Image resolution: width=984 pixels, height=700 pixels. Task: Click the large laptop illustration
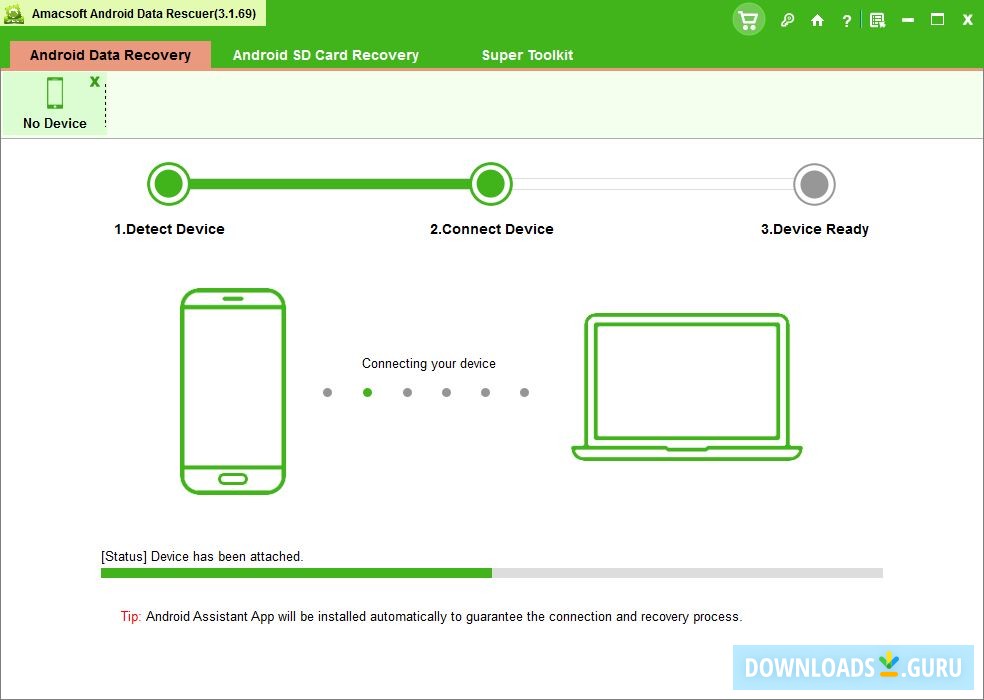pos(687,387)
